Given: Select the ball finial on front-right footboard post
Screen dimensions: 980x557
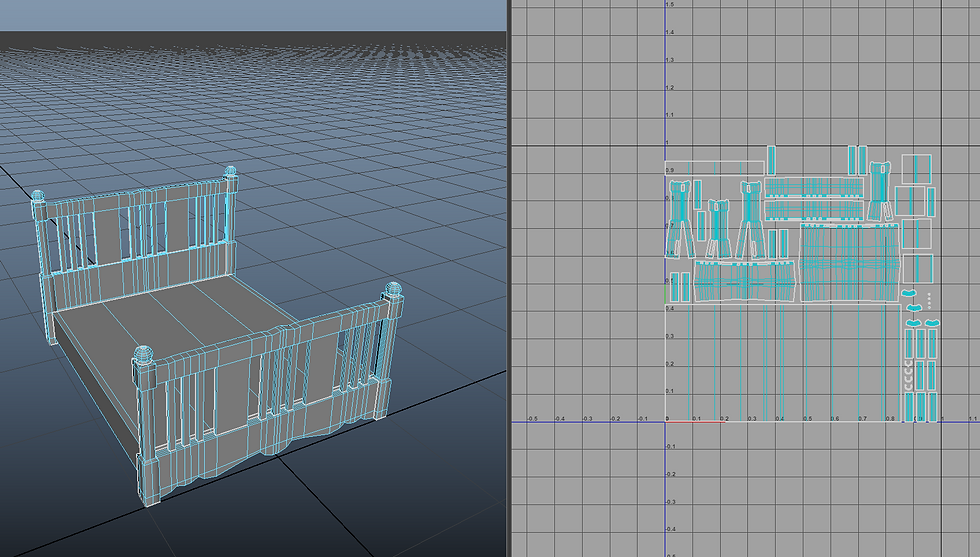Looking at the screenshot, I should coord(392,289).
